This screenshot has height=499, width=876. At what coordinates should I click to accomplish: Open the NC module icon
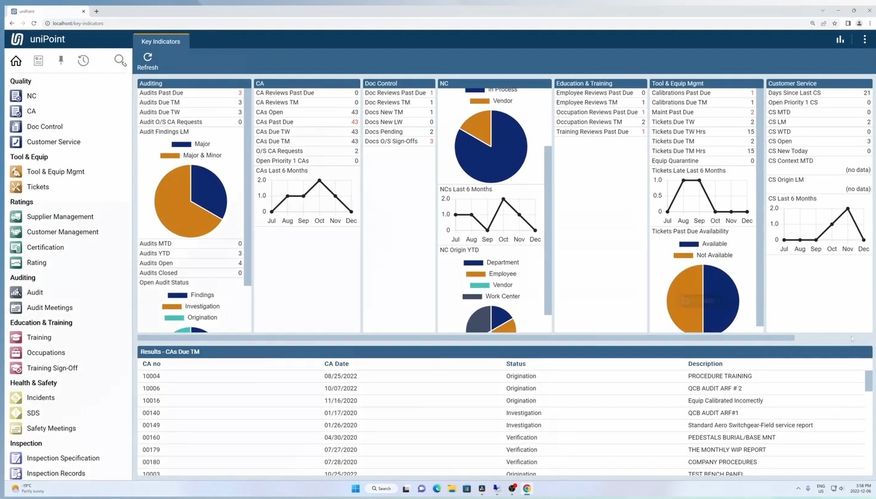pyautogui.click(x=16, y=96)
